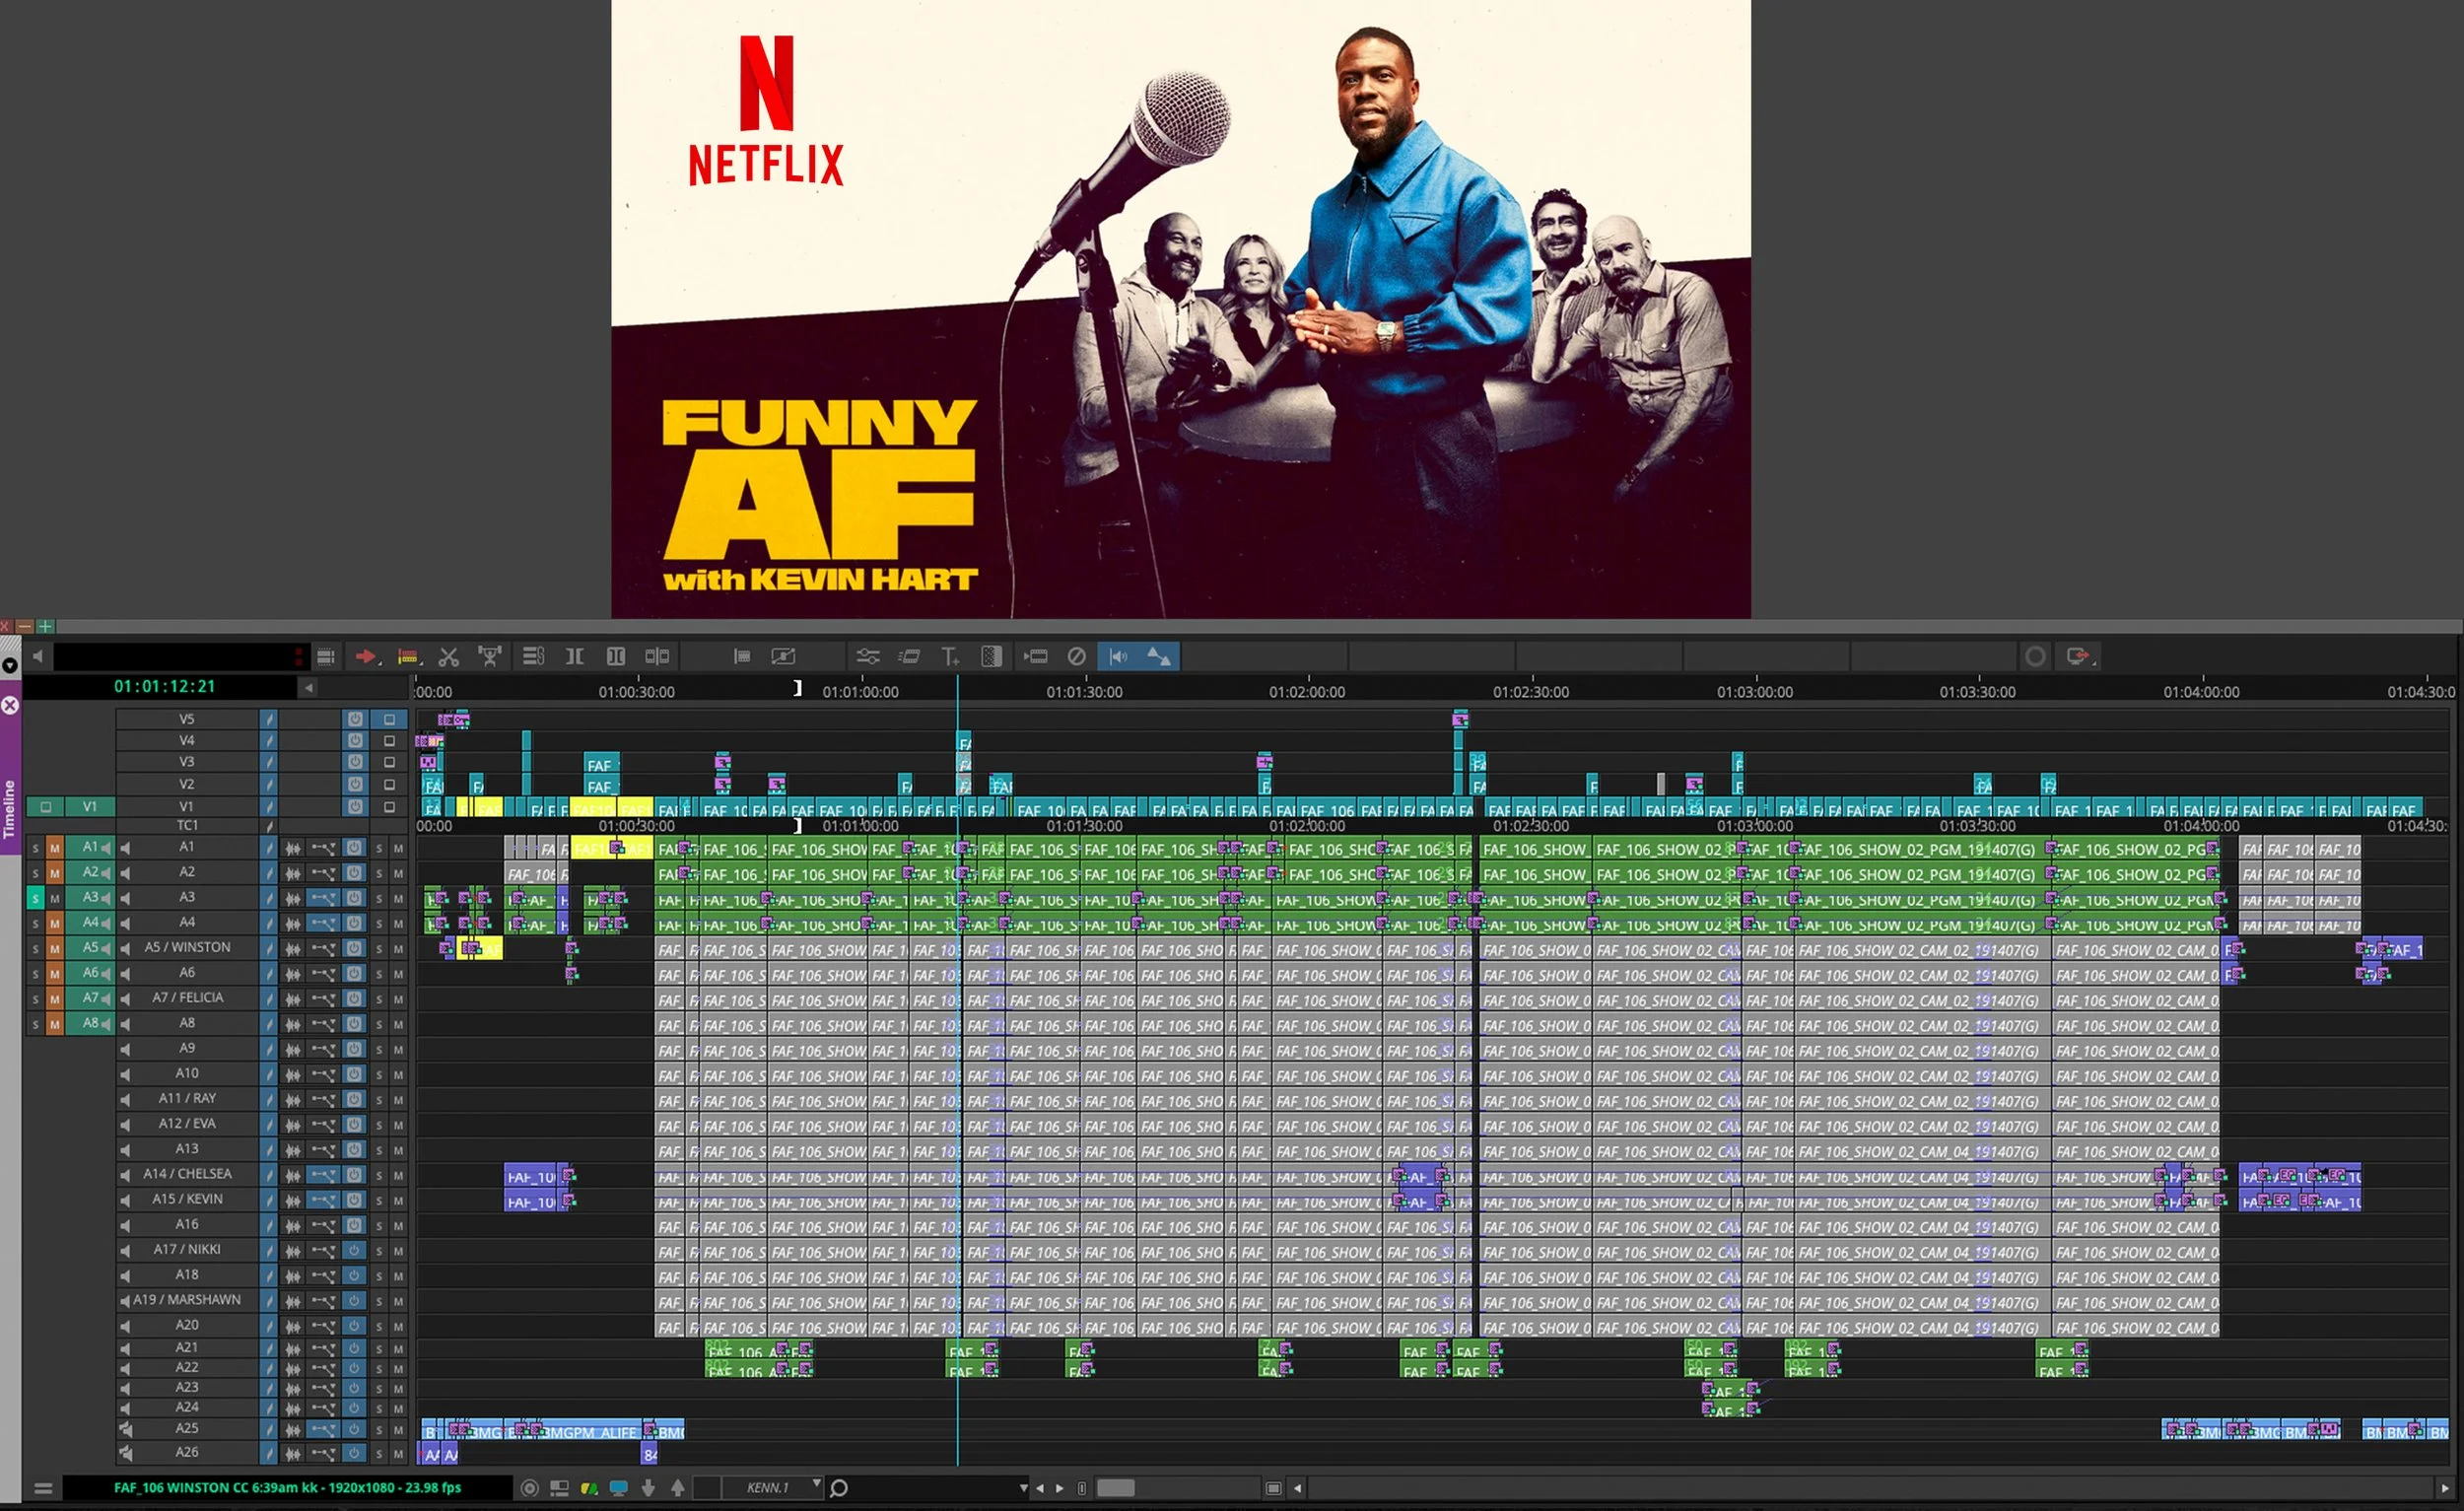Expand the dropdown arrow right of the search field

(x=1023, y=1488)
